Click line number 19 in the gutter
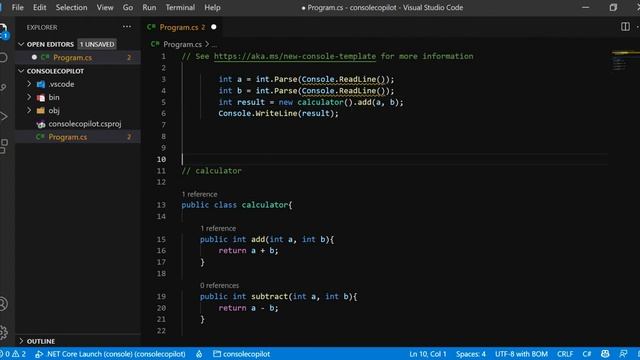This screenshot has width=640, height=360. click(161, 296)
